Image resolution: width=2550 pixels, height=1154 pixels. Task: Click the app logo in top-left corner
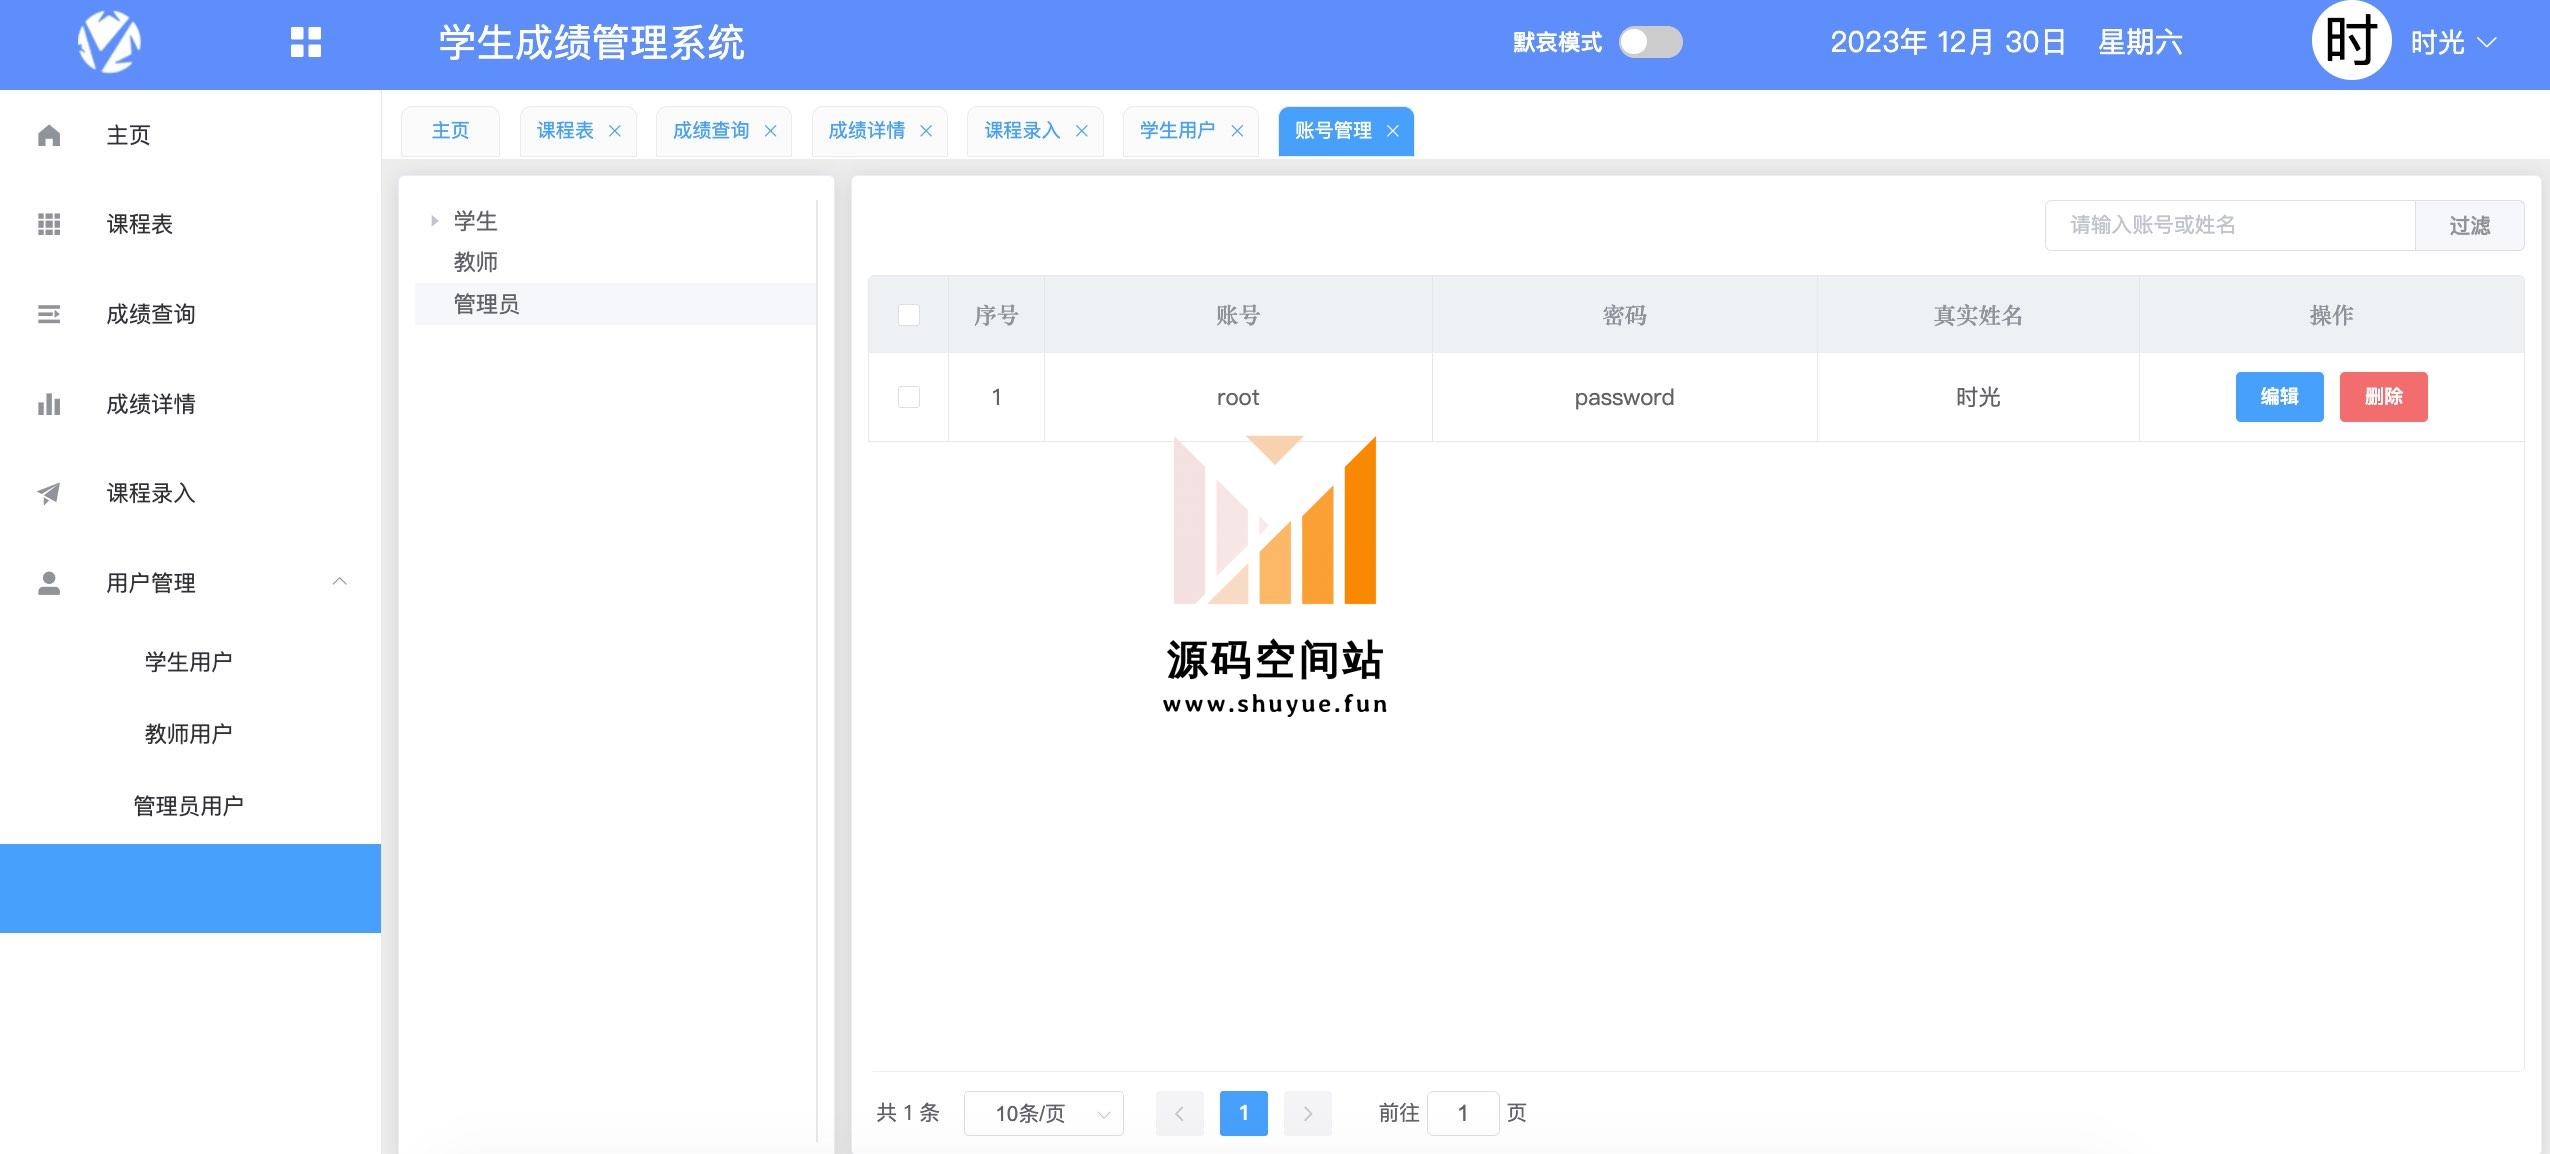[109, 42]
